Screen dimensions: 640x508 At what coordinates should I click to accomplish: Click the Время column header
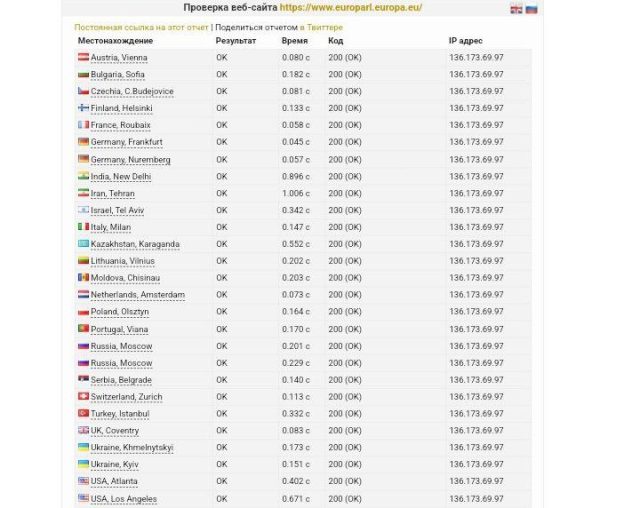pos(295,41)
